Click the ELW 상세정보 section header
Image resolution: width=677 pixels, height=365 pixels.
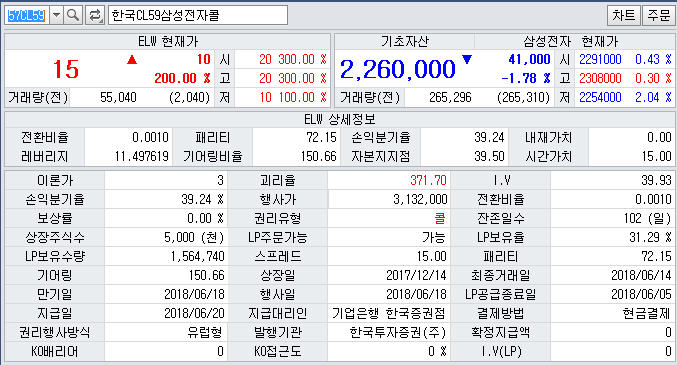click(x=340, y=119)
